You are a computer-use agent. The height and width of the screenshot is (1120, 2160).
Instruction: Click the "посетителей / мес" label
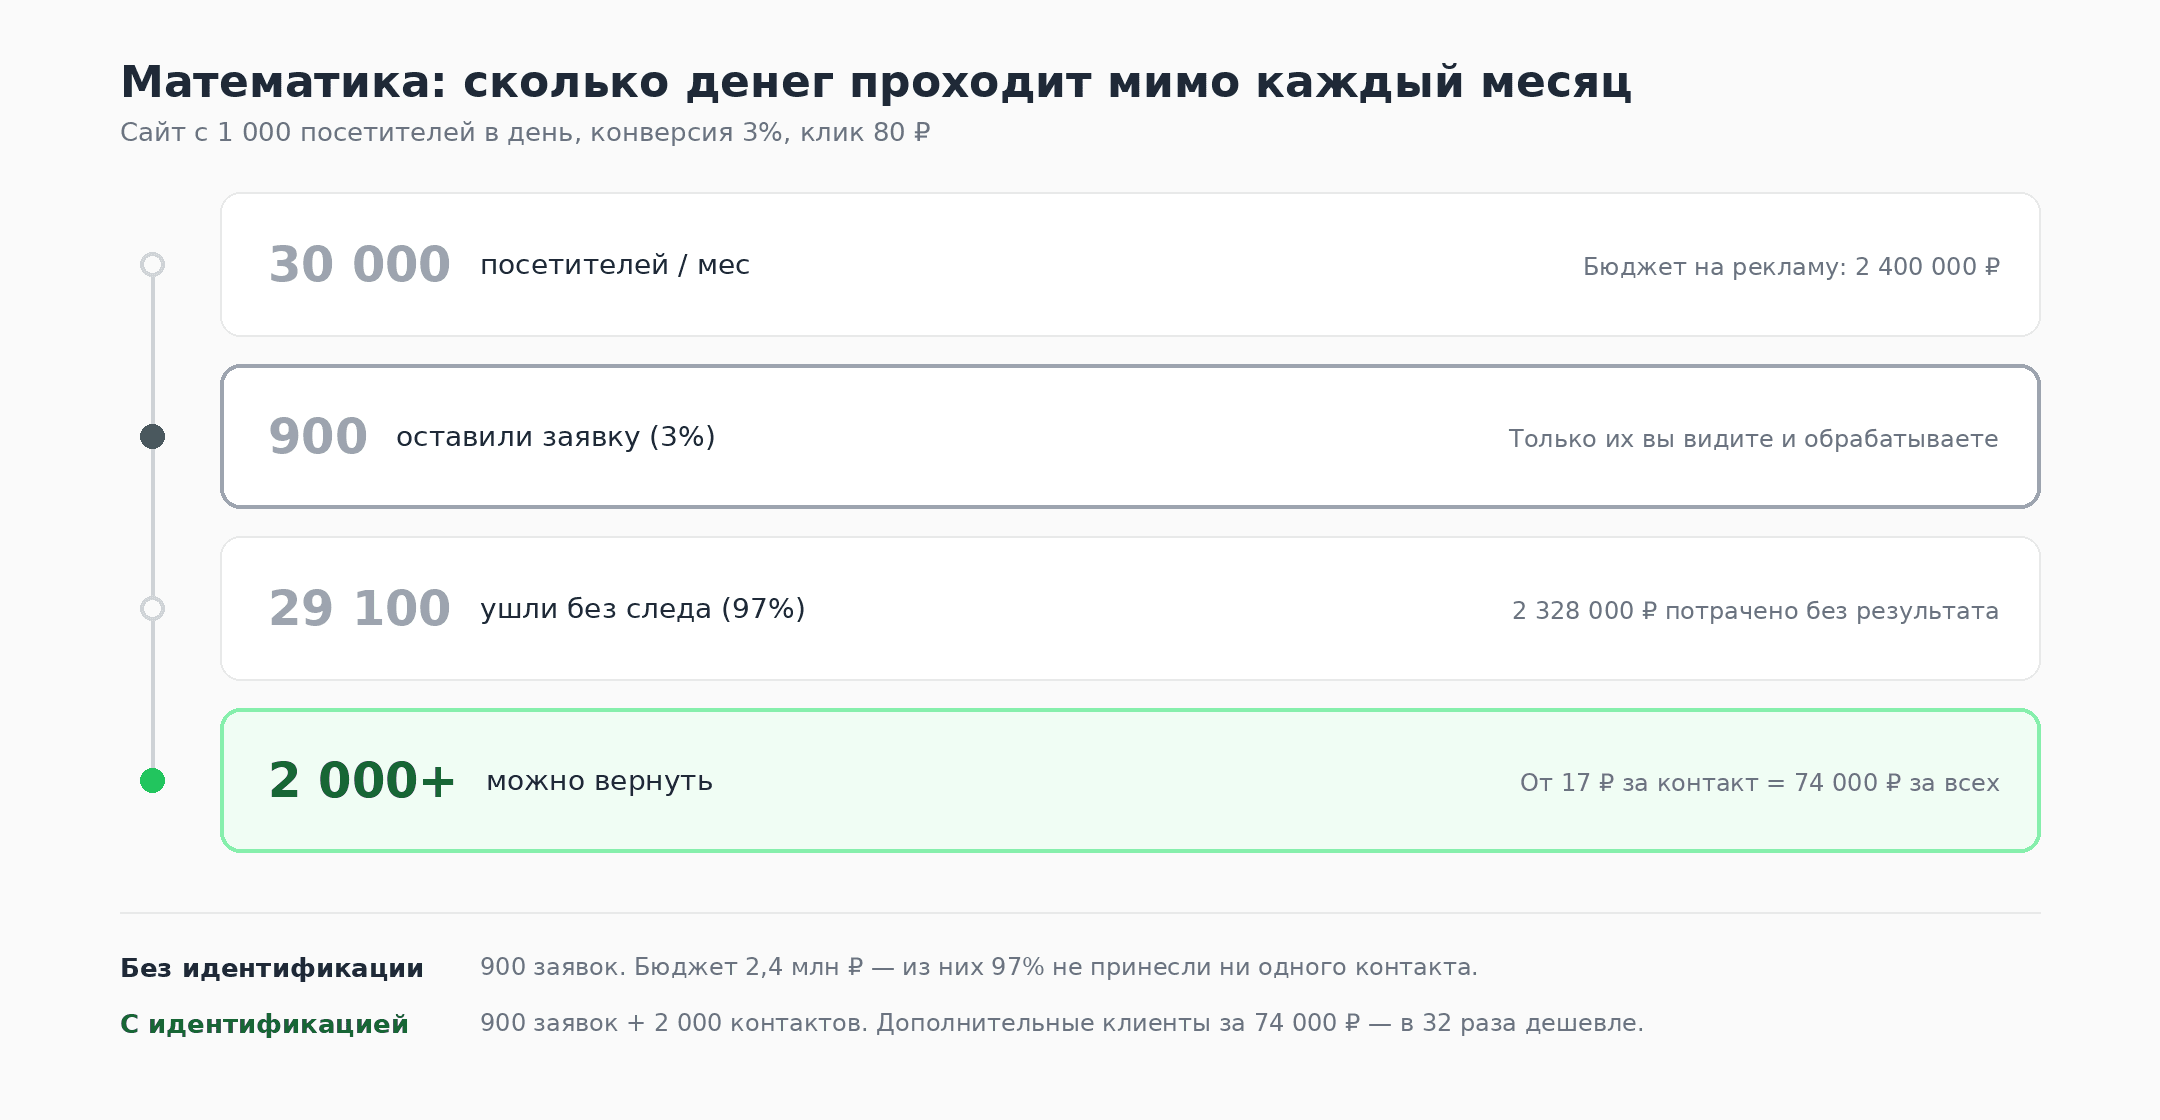point(614,265)
